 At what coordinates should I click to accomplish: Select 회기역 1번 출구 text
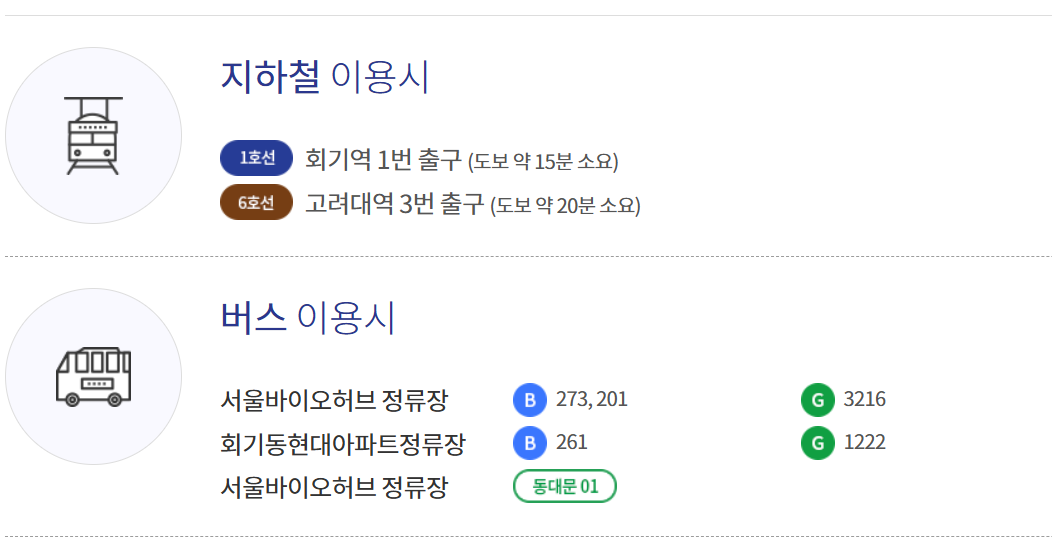(383, 160)
